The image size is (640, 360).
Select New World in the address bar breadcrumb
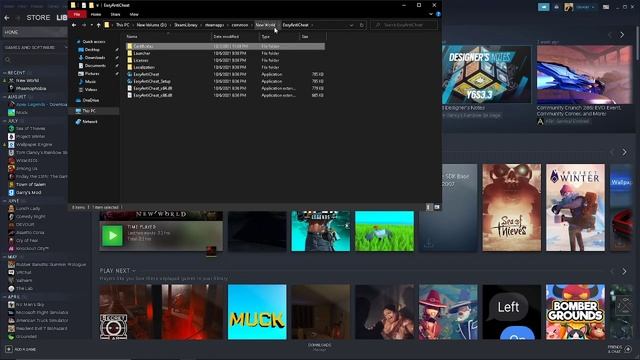pyautogui.click(x=265, y=25)
